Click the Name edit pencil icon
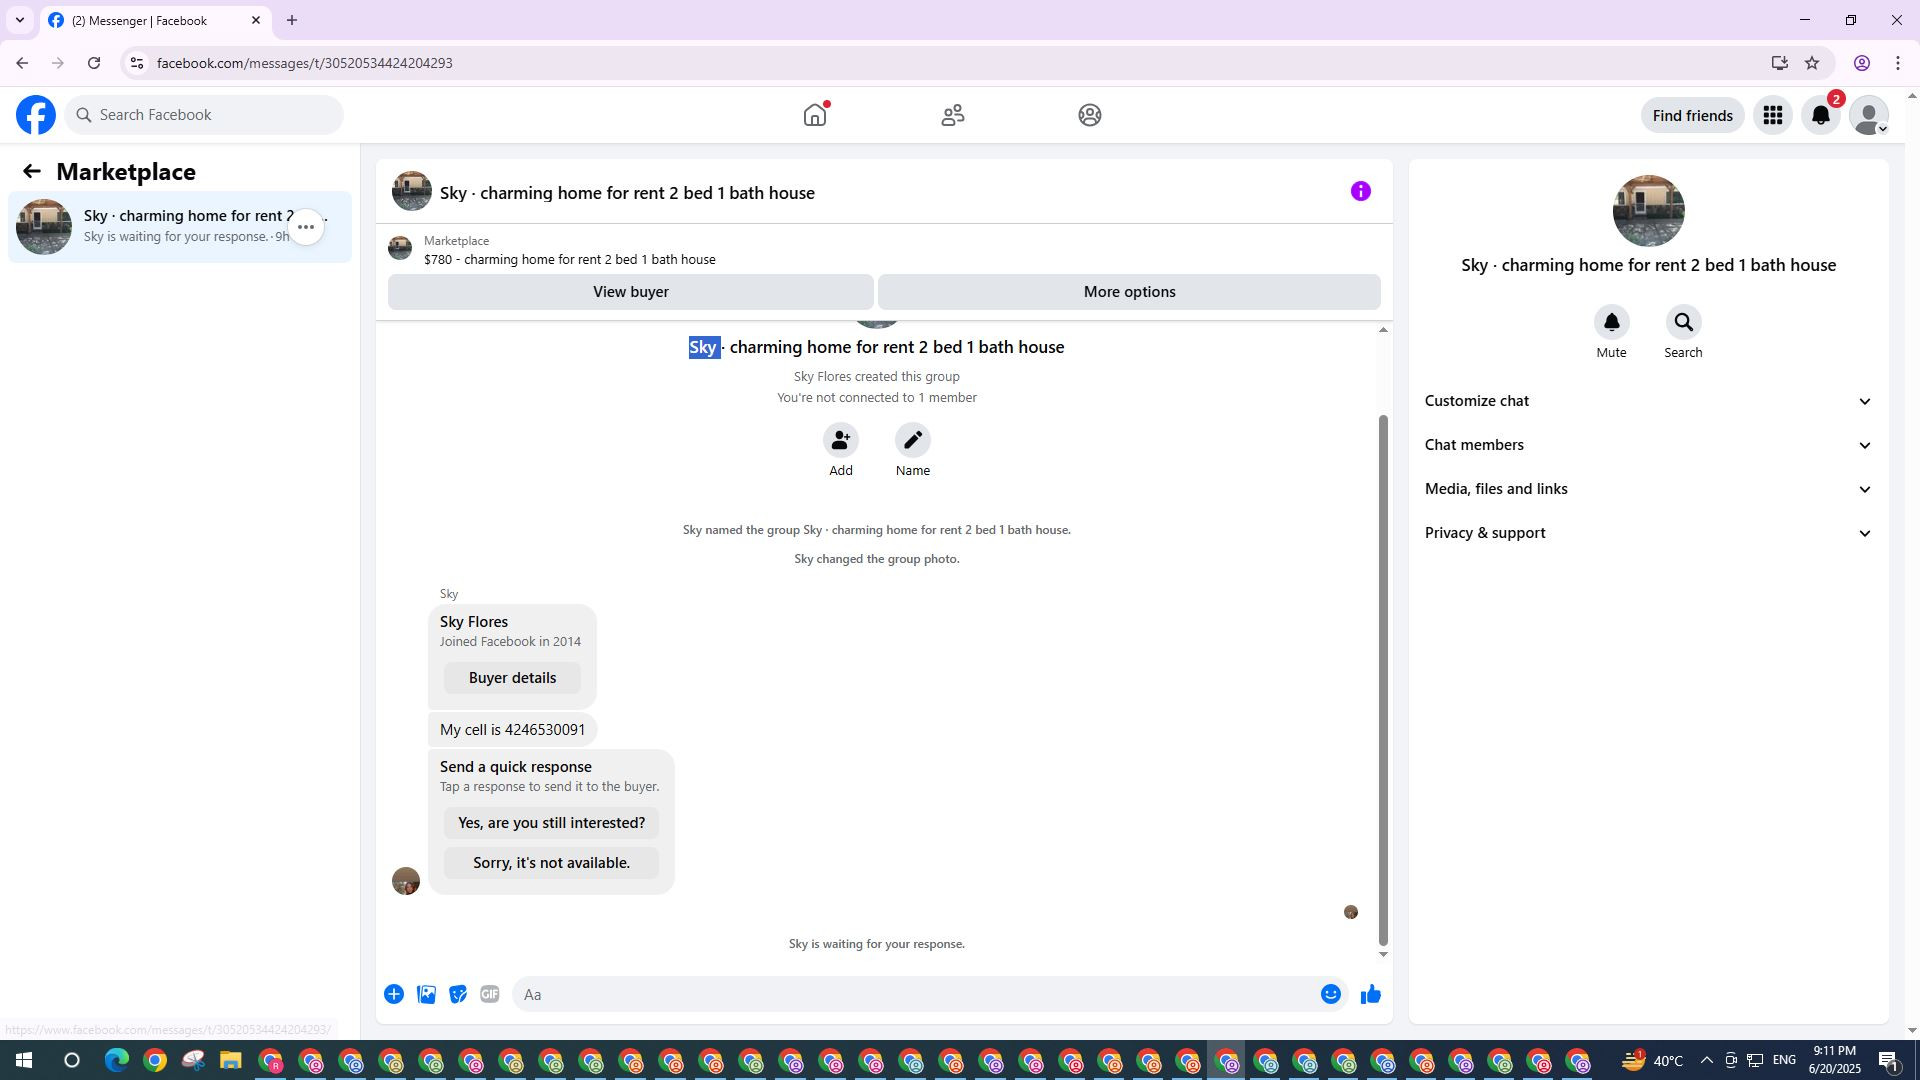The image size is (1920, 1080). [912, 441]
